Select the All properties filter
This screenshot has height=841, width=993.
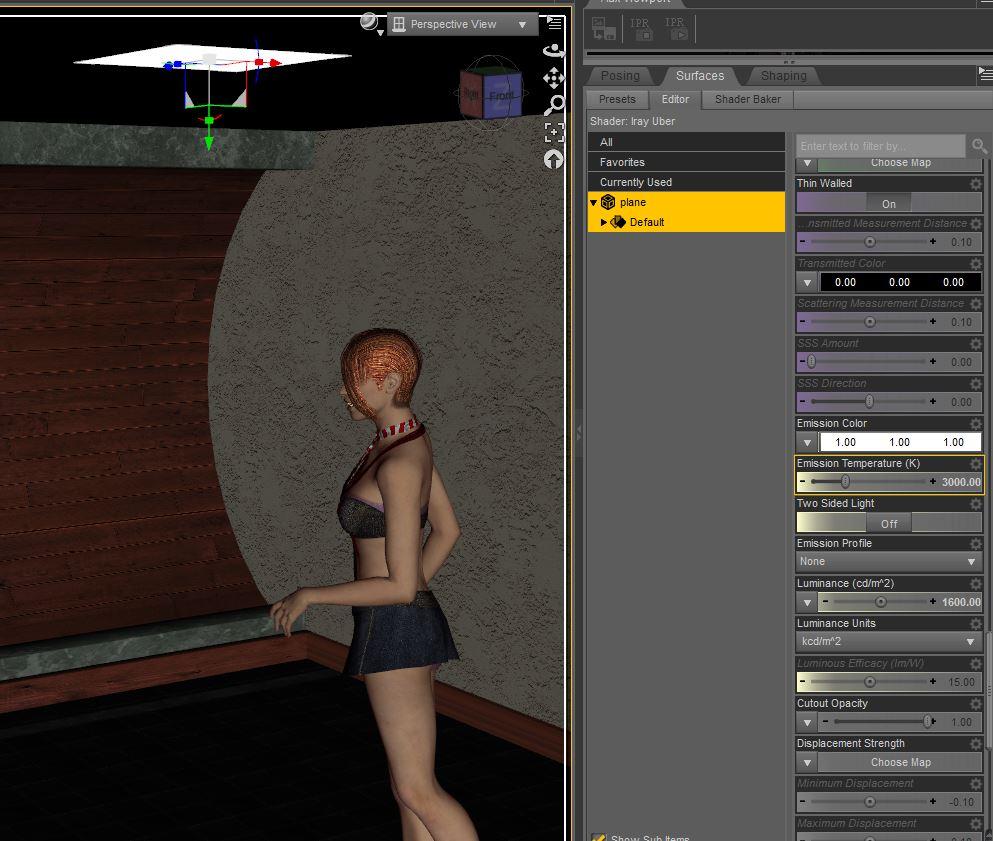click(x=686, y=142)
